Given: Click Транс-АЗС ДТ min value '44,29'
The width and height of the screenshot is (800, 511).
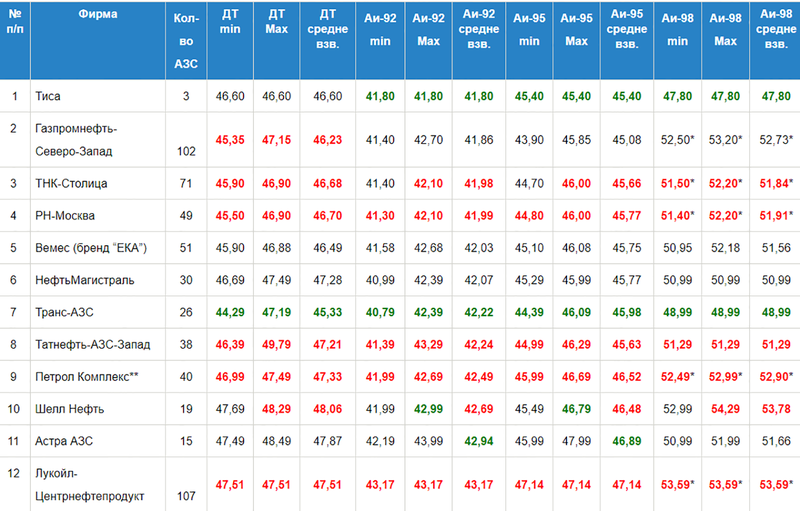Looking at the screenshot, I should 230,312.
